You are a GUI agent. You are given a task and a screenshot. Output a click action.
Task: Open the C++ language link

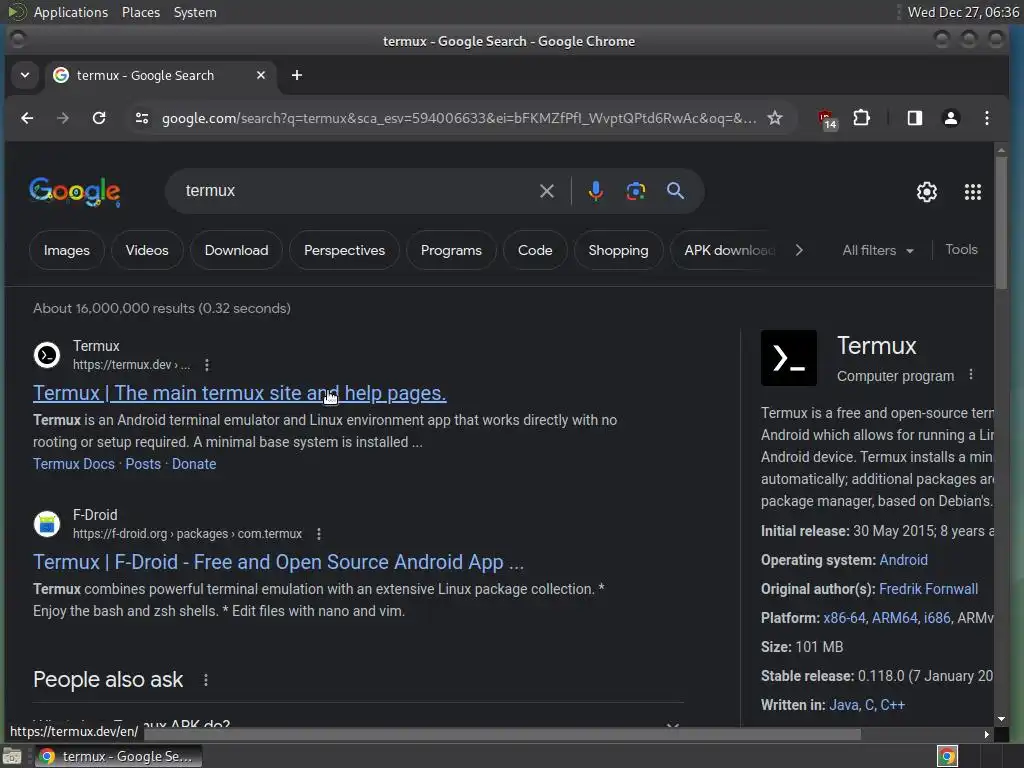point(892,705)
